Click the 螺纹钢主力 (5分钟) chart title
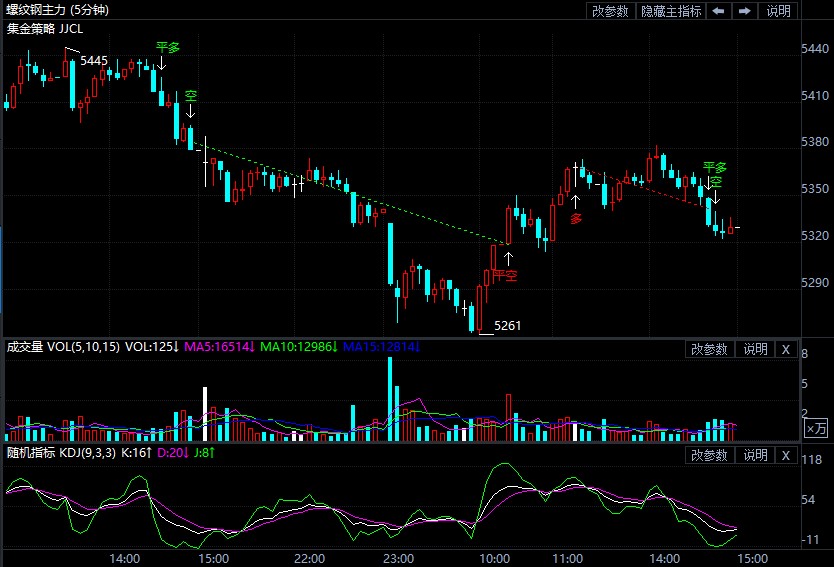834x567 pixels. click(56, 10)
